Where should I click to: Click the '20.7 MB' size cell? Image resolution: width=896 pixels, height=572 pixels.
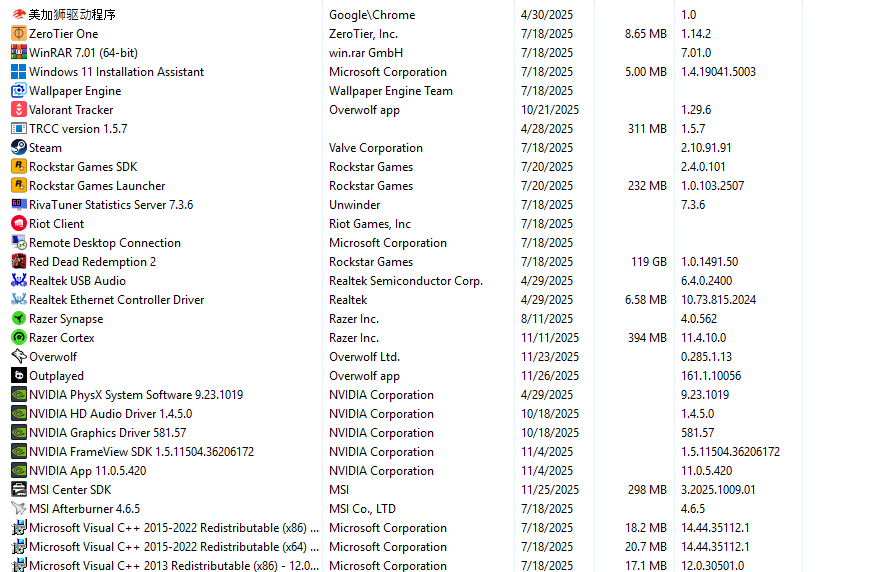(646, 546)
